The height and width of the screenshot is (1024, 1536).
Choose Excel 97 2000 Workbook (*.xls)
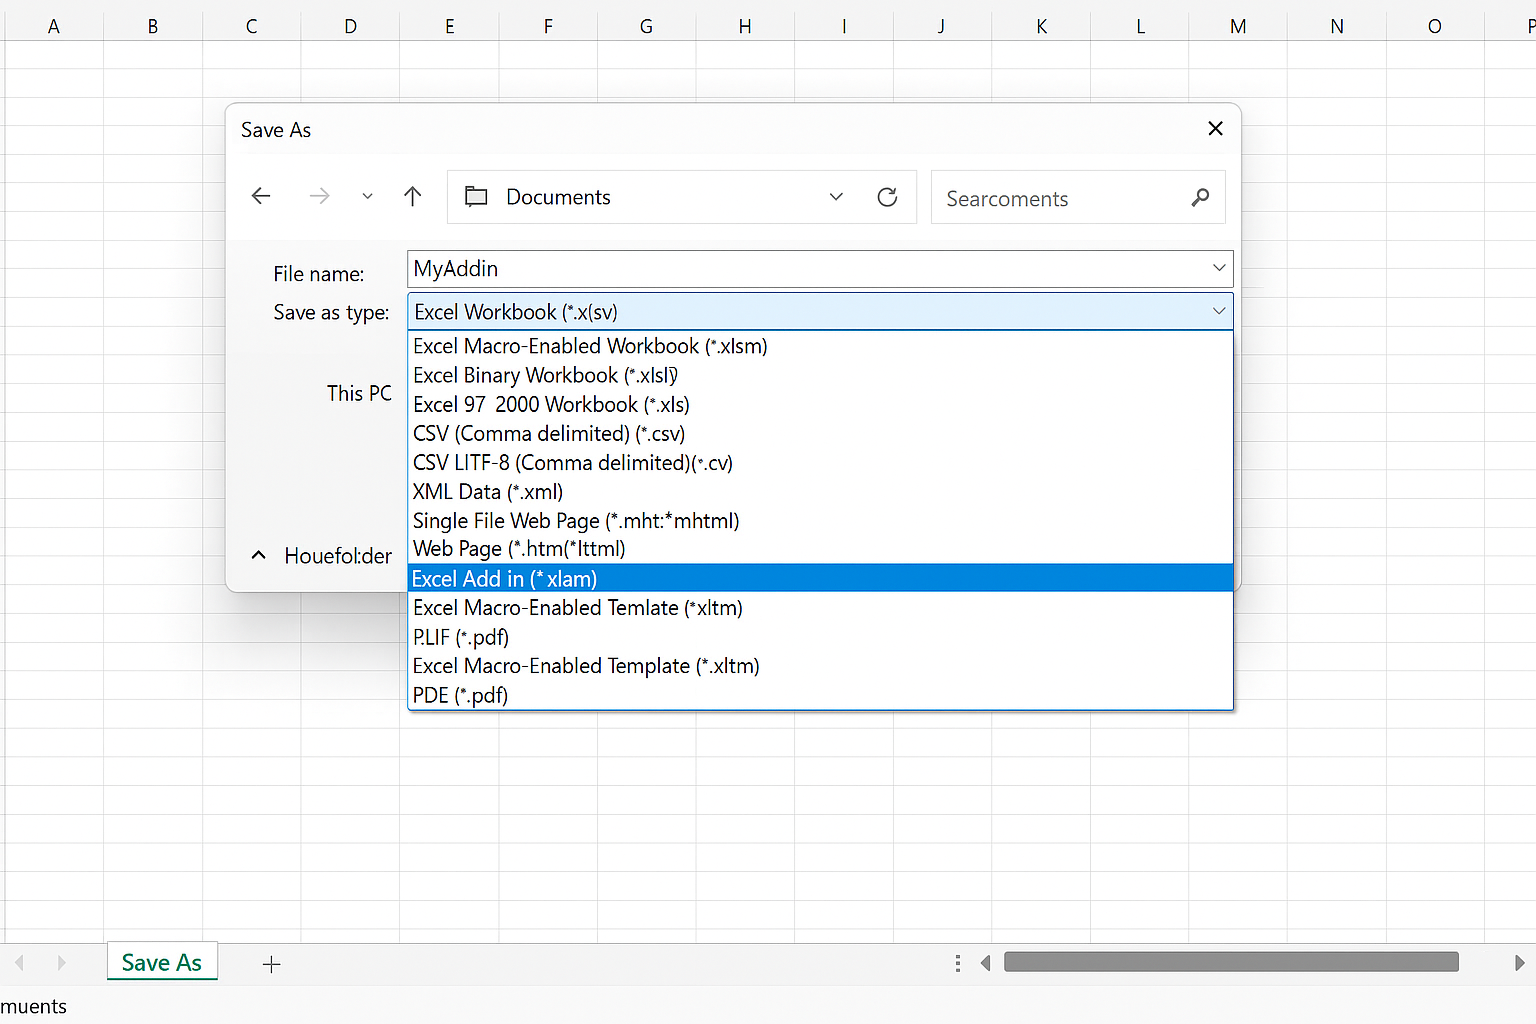point(820,404)
